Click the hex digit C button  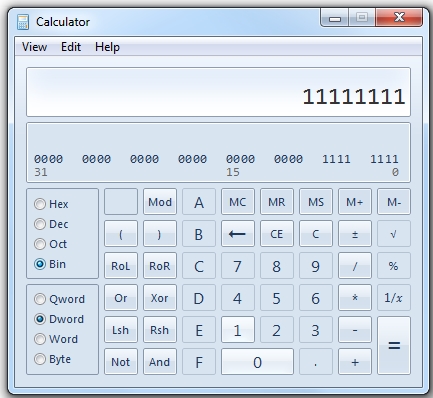199,266
